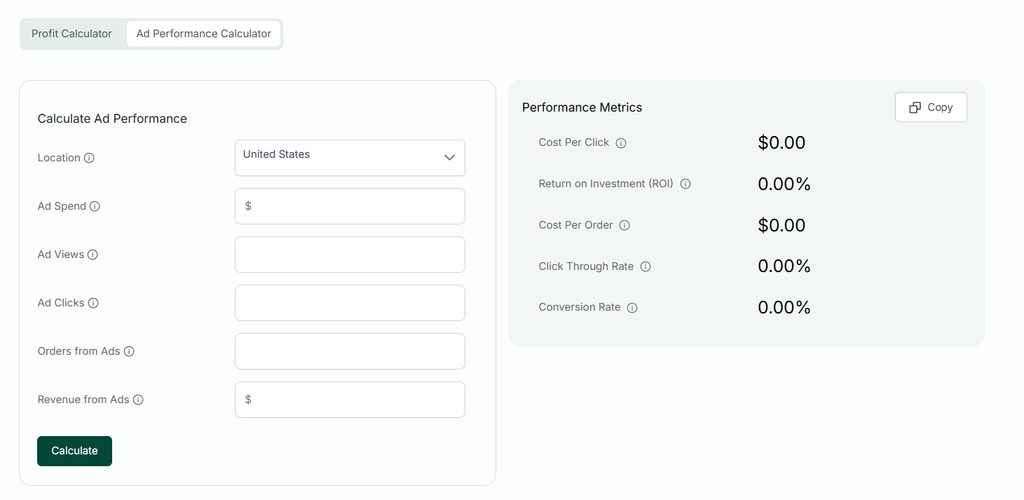Click the Return on Investment info icon
Image resolution: width=1024 pixels, height=500 pixels.
685,184
